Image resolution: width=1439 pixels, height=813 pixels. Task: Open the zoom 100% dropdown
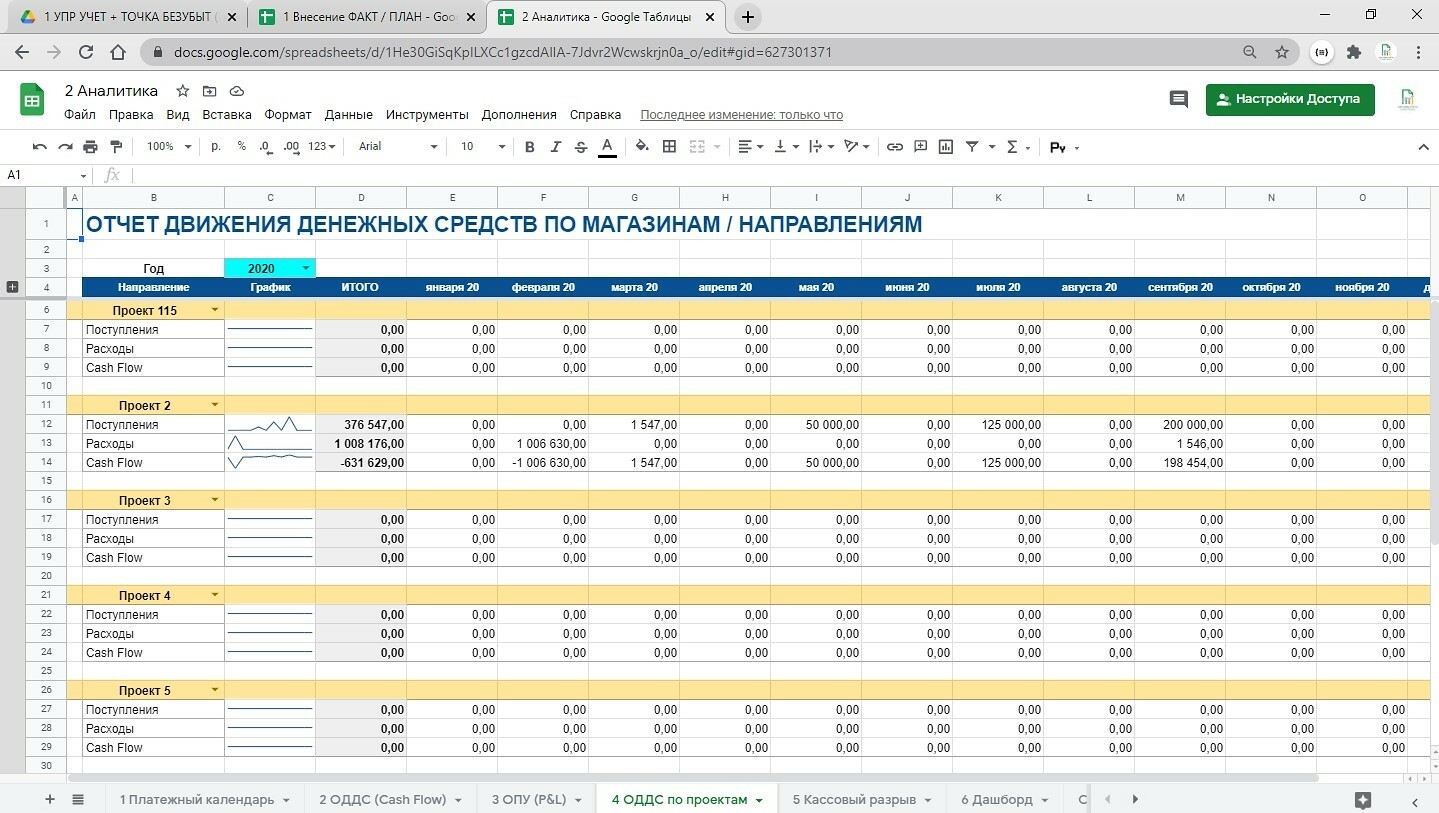tap(169, 147)
